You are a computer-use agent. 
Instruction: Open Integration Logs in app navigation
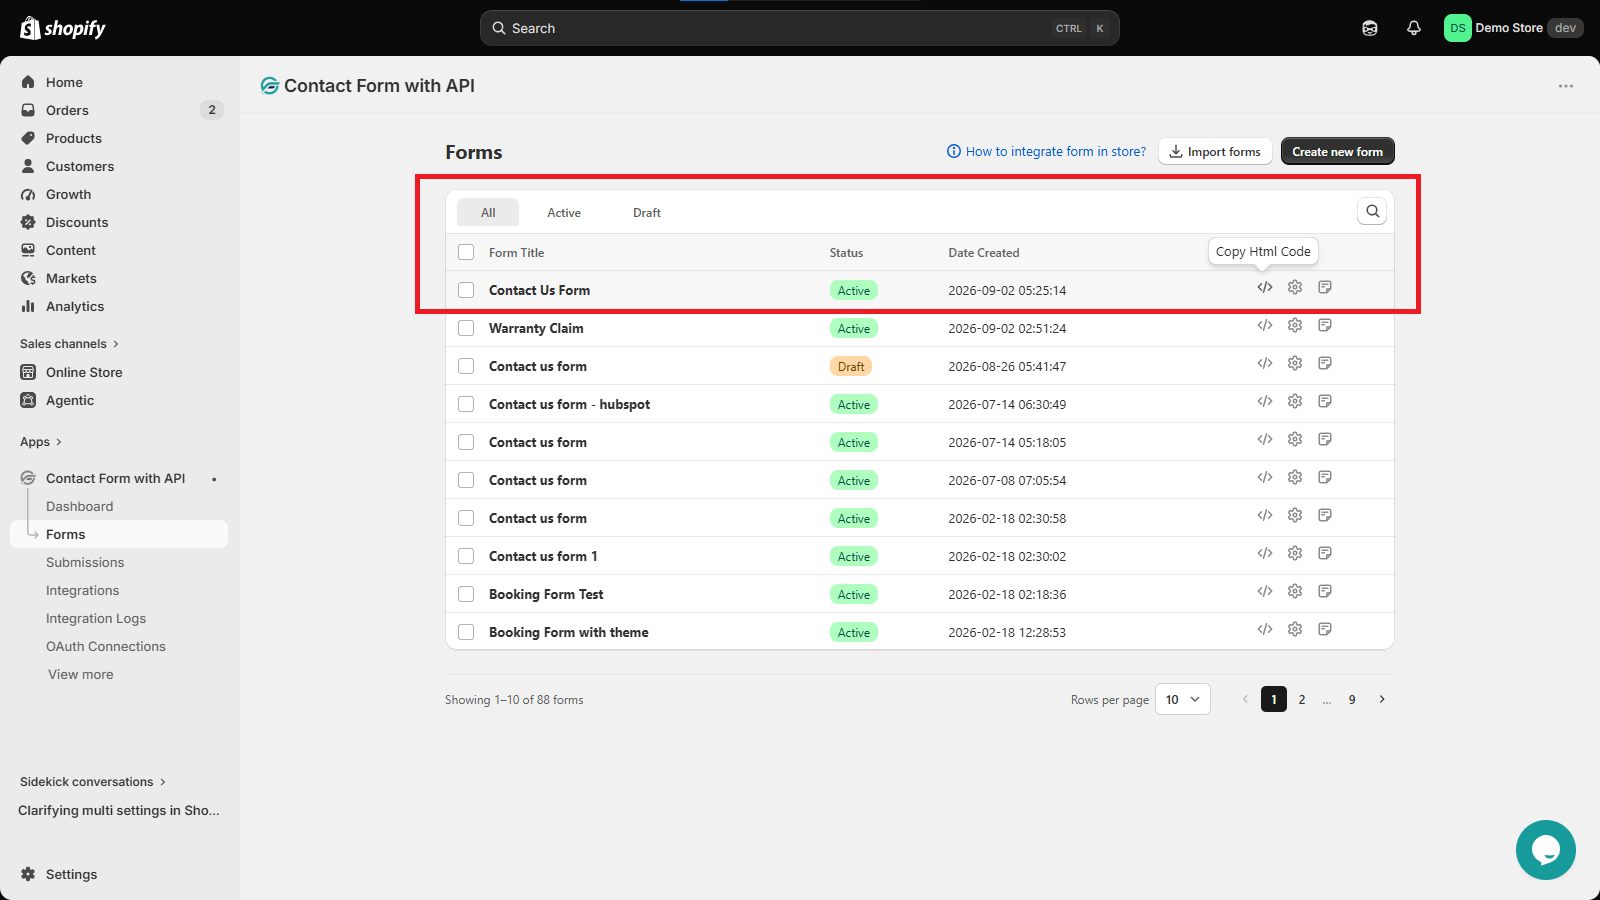(96, 619)
